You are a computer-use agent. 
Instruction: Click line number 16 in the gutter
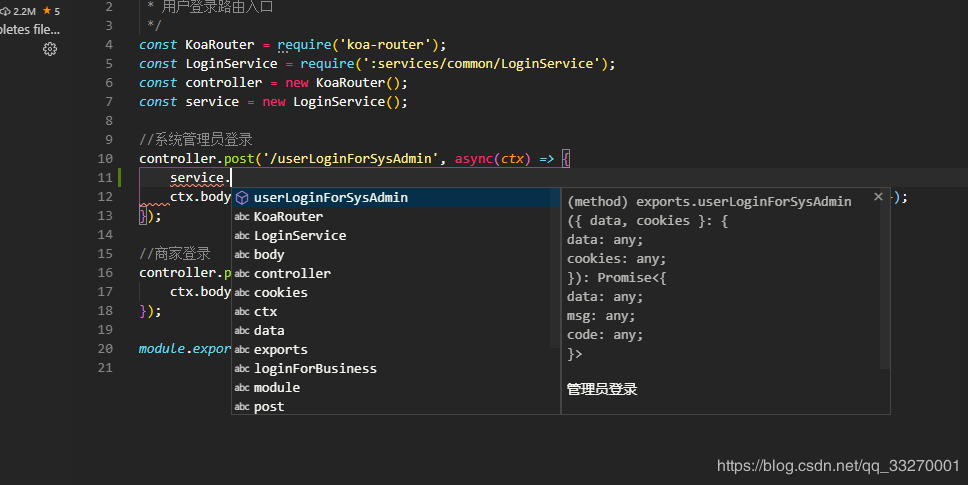click(x=106, y=273)
